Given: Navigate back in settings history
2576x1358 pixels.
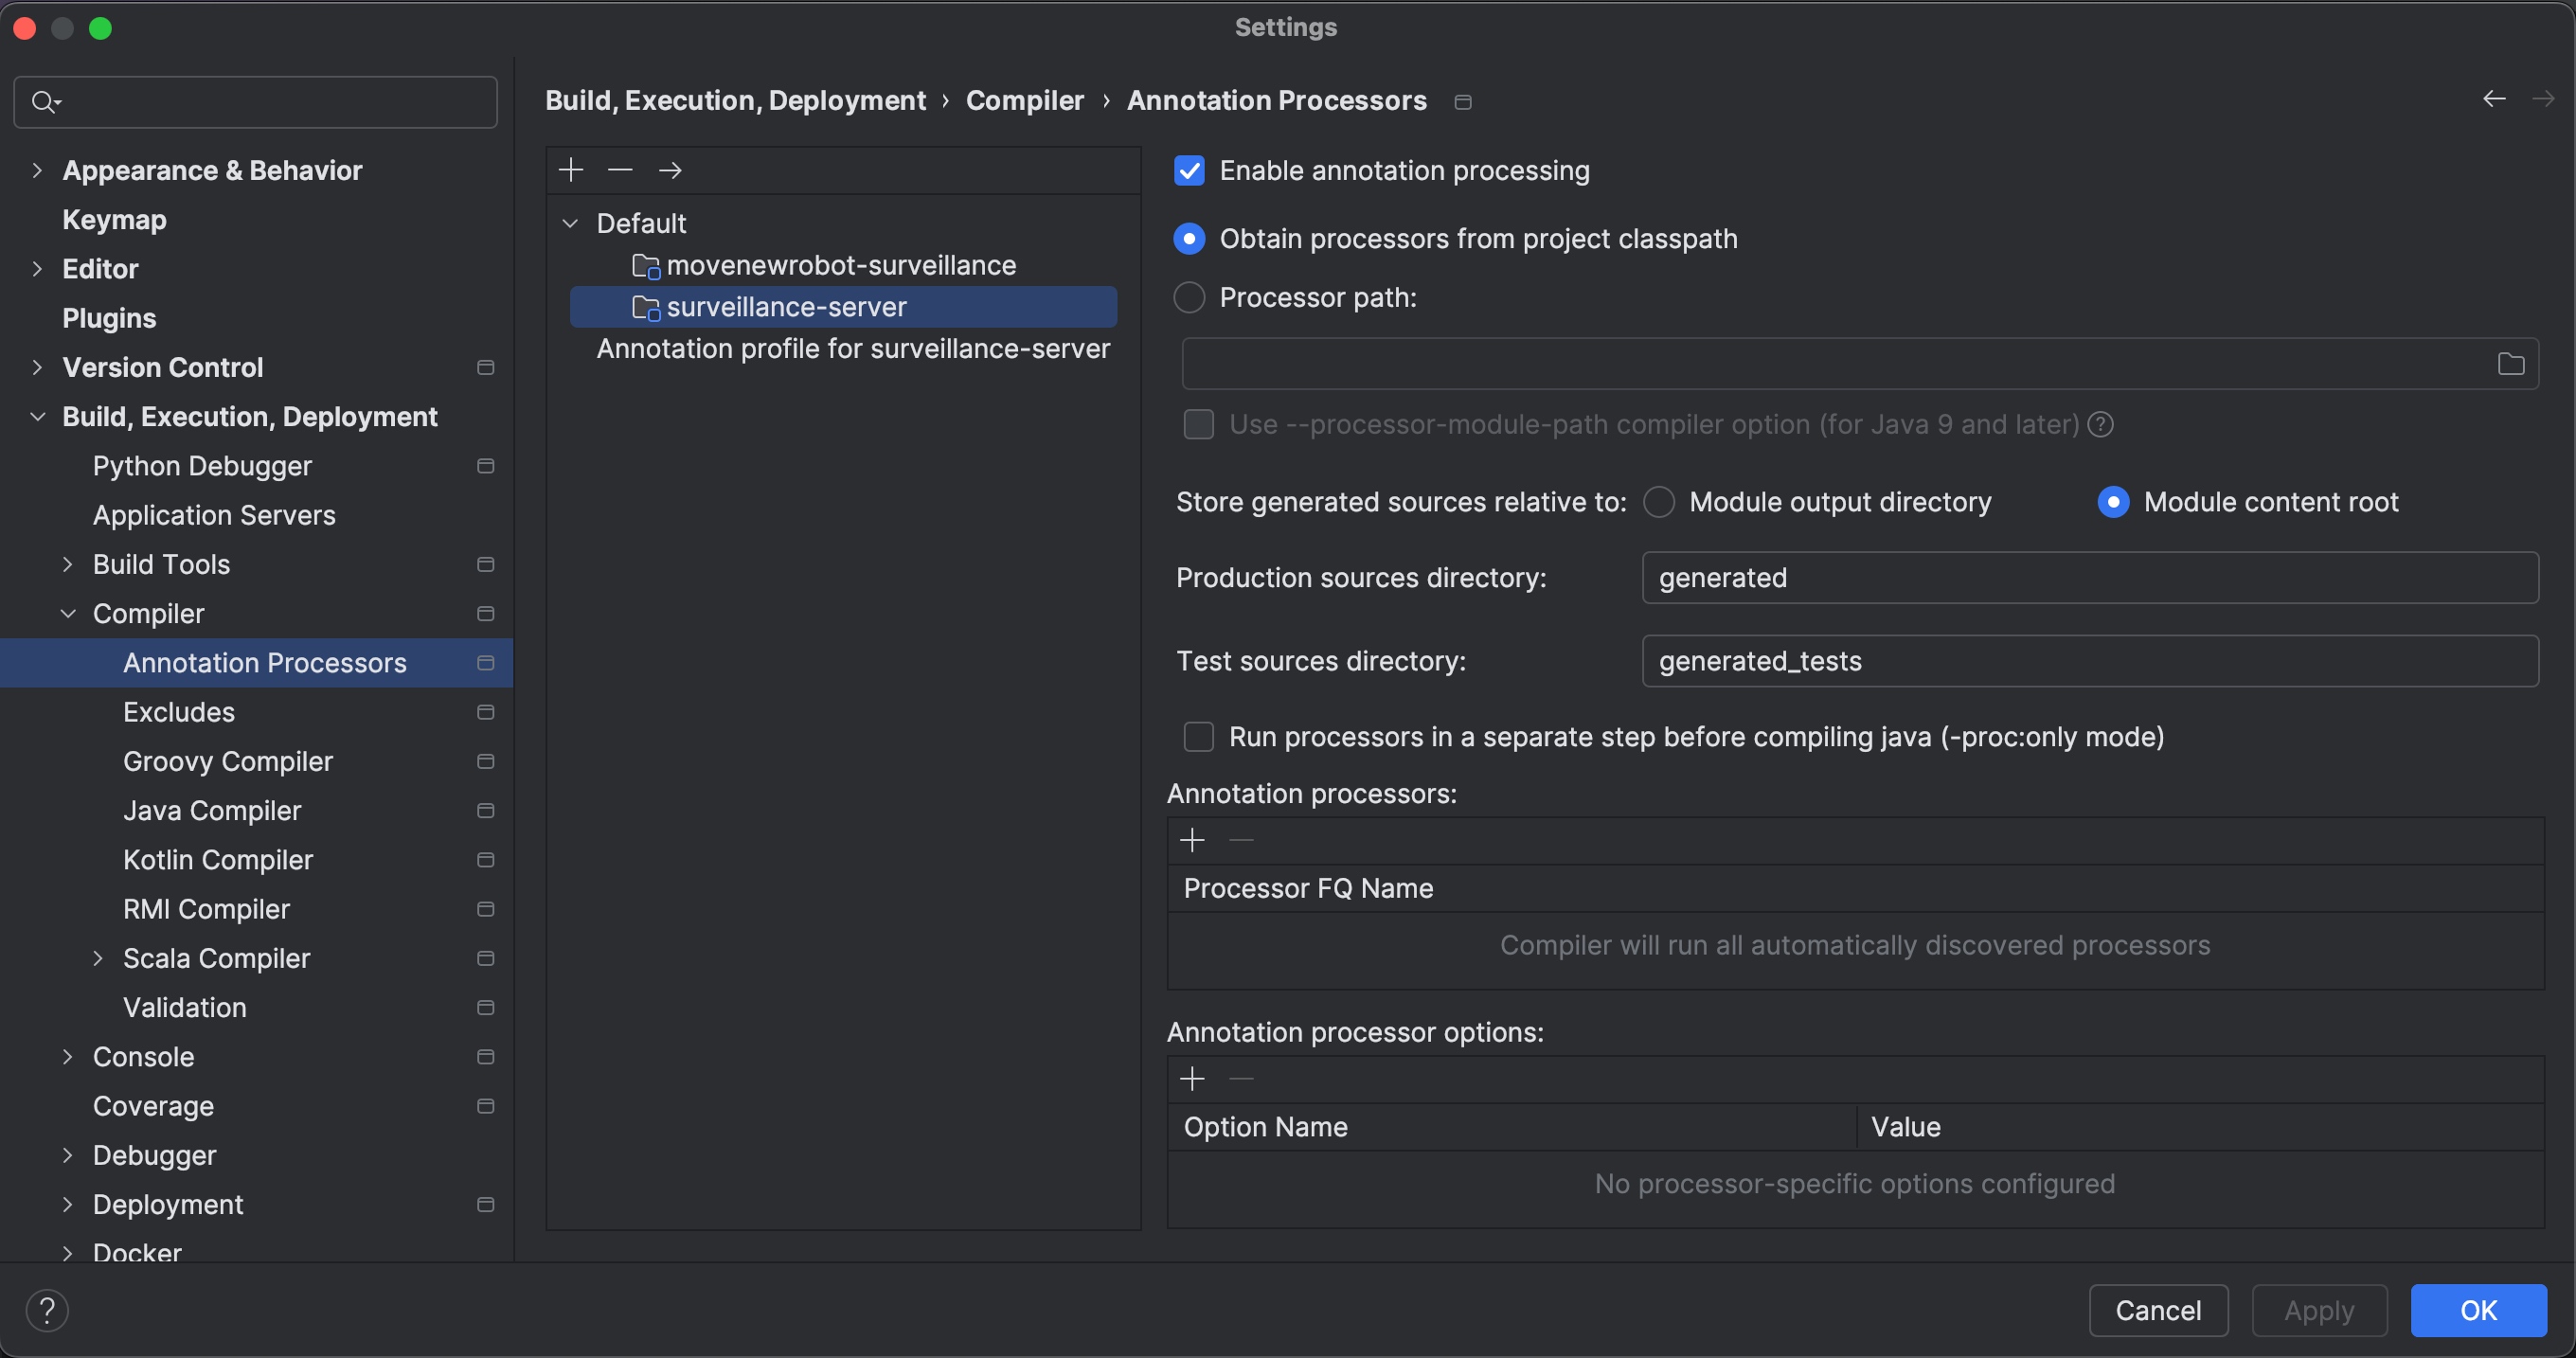Looking at the screenshot, I should tap(2494, 99).
